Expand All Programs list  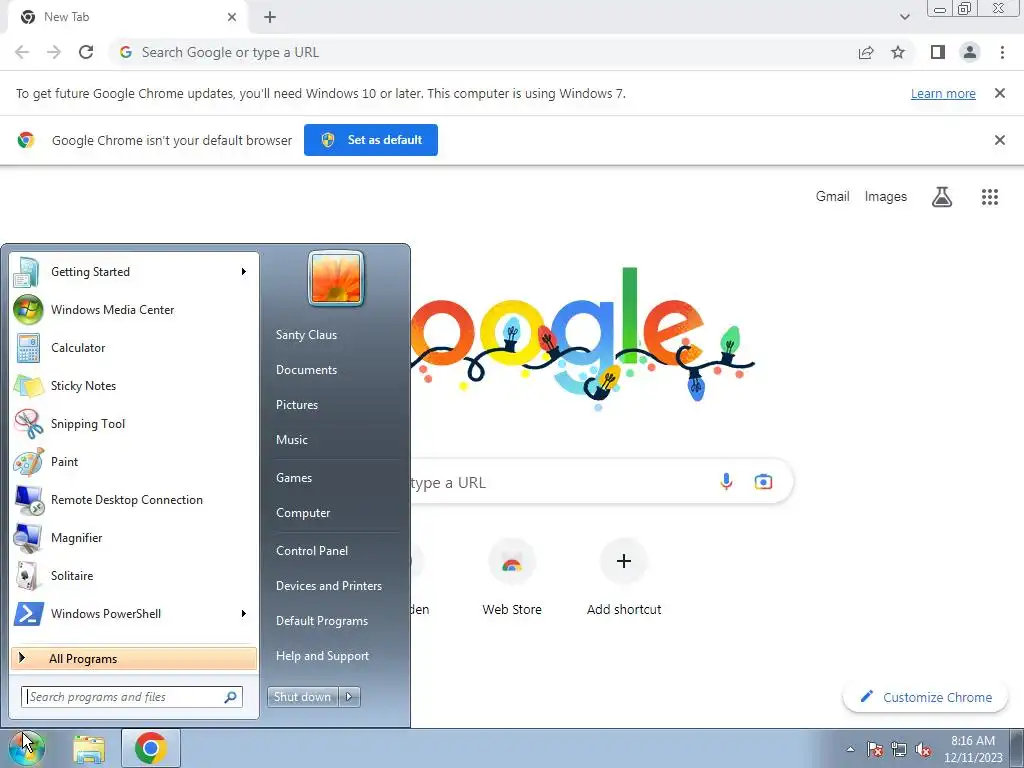tap(134, 658)
